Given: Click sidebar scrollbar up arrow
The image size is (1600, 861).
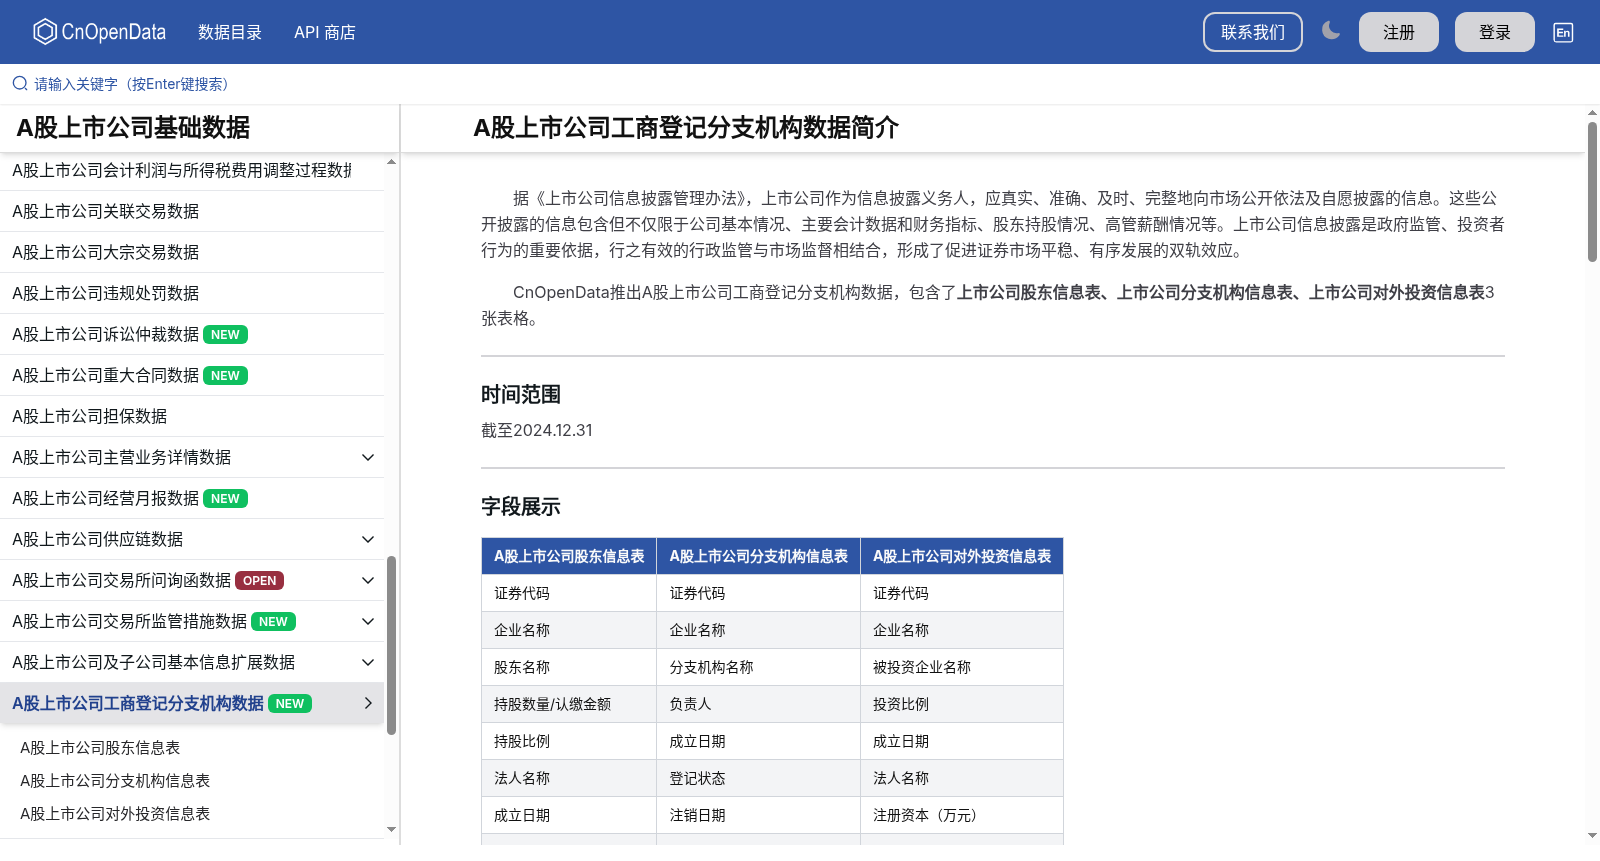Looking at the screenshot, I should (391, 161).
